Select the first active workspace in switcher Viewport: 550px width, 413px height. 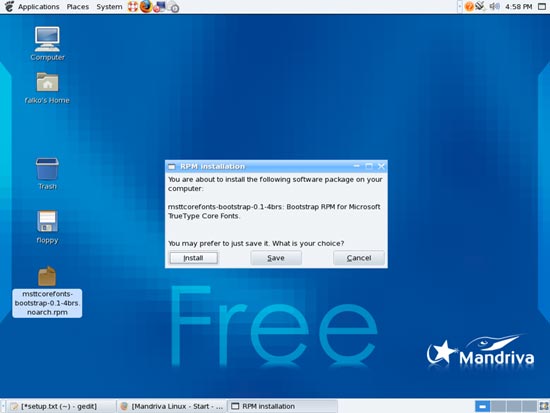pos(483,406)
